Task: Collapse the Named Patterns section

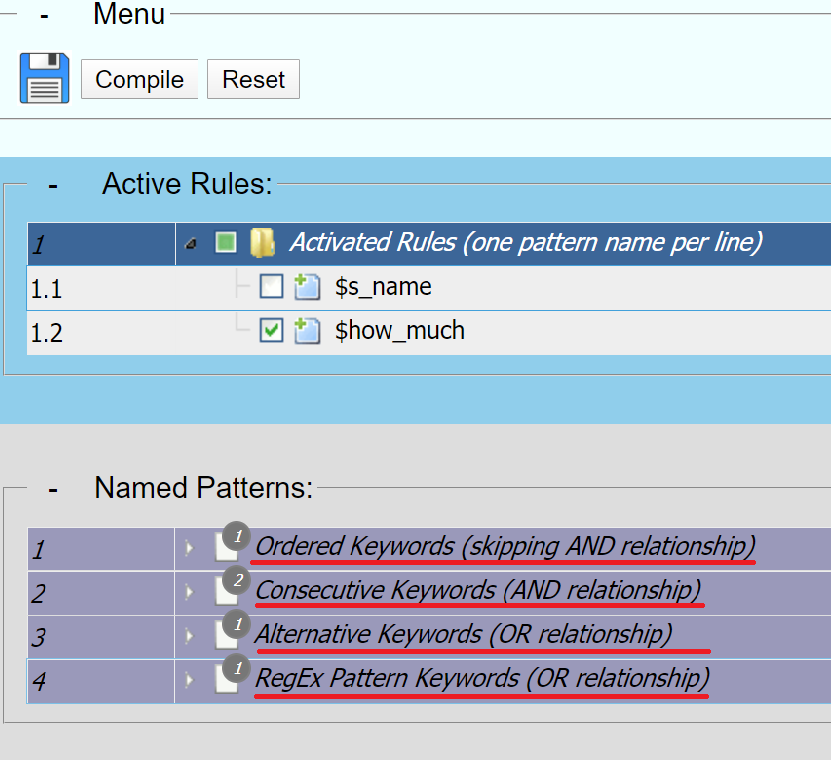Action: (52, 489)
